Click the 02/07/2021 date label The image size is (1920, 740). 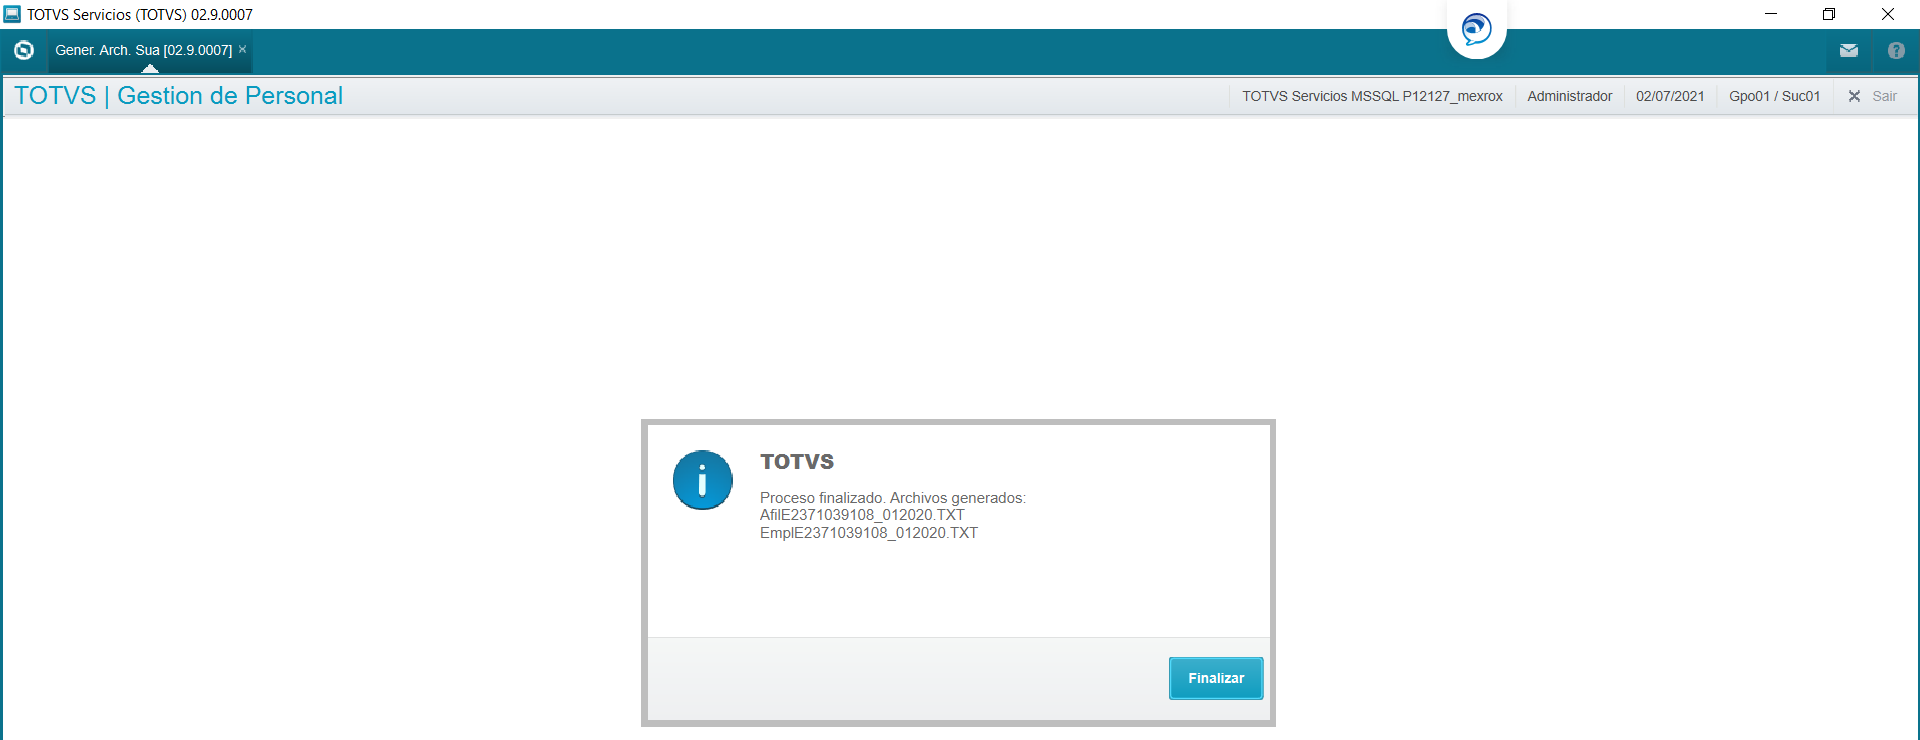(1670, 96)
